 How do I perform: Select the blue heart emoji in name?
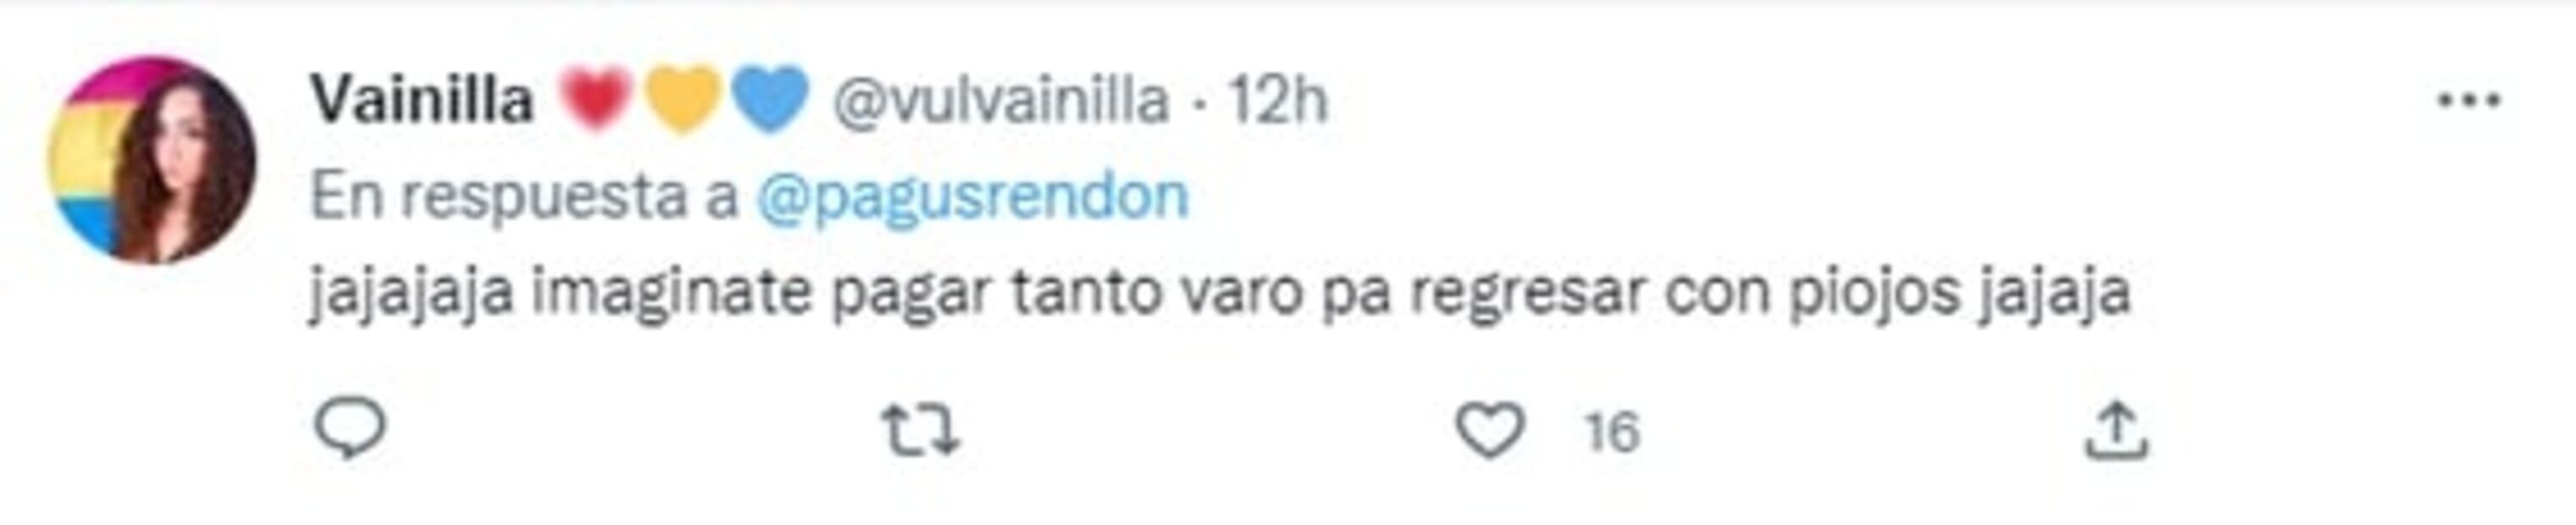[769, 99]
